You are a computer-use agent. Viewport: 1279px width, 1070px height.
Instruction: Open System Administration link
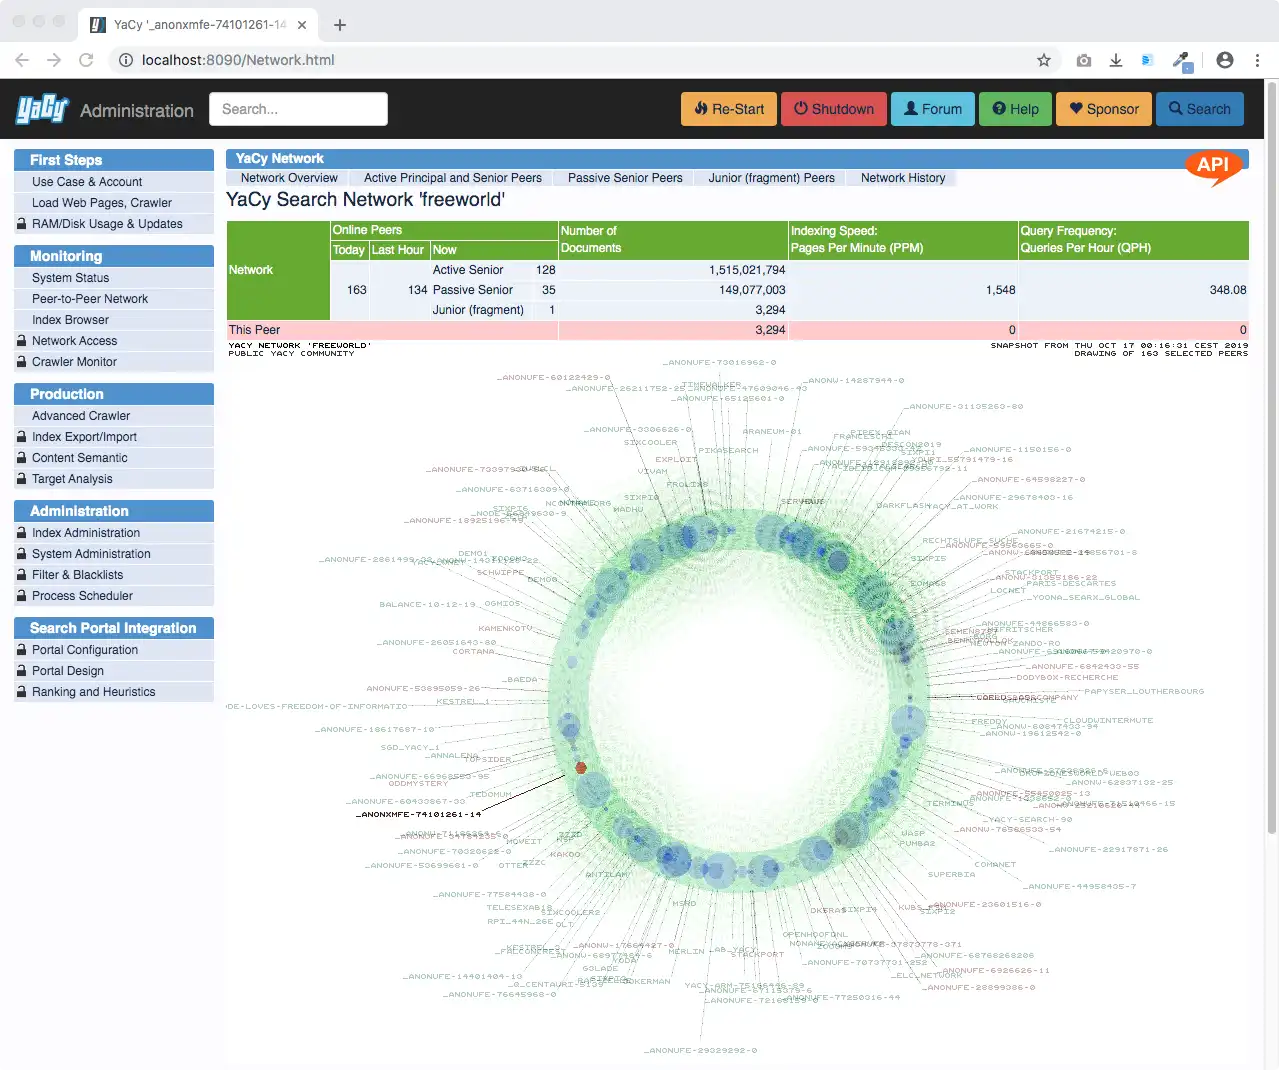coord(91,554)
